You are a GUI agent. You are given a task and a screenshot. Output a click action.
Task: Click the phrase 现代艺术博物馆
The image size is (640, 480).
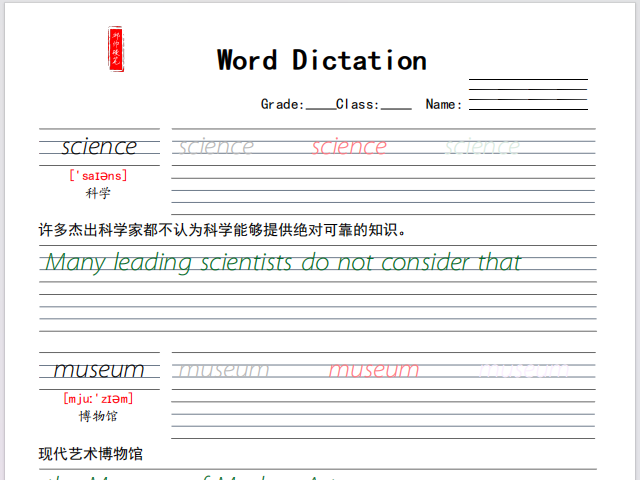pos(90,454)
